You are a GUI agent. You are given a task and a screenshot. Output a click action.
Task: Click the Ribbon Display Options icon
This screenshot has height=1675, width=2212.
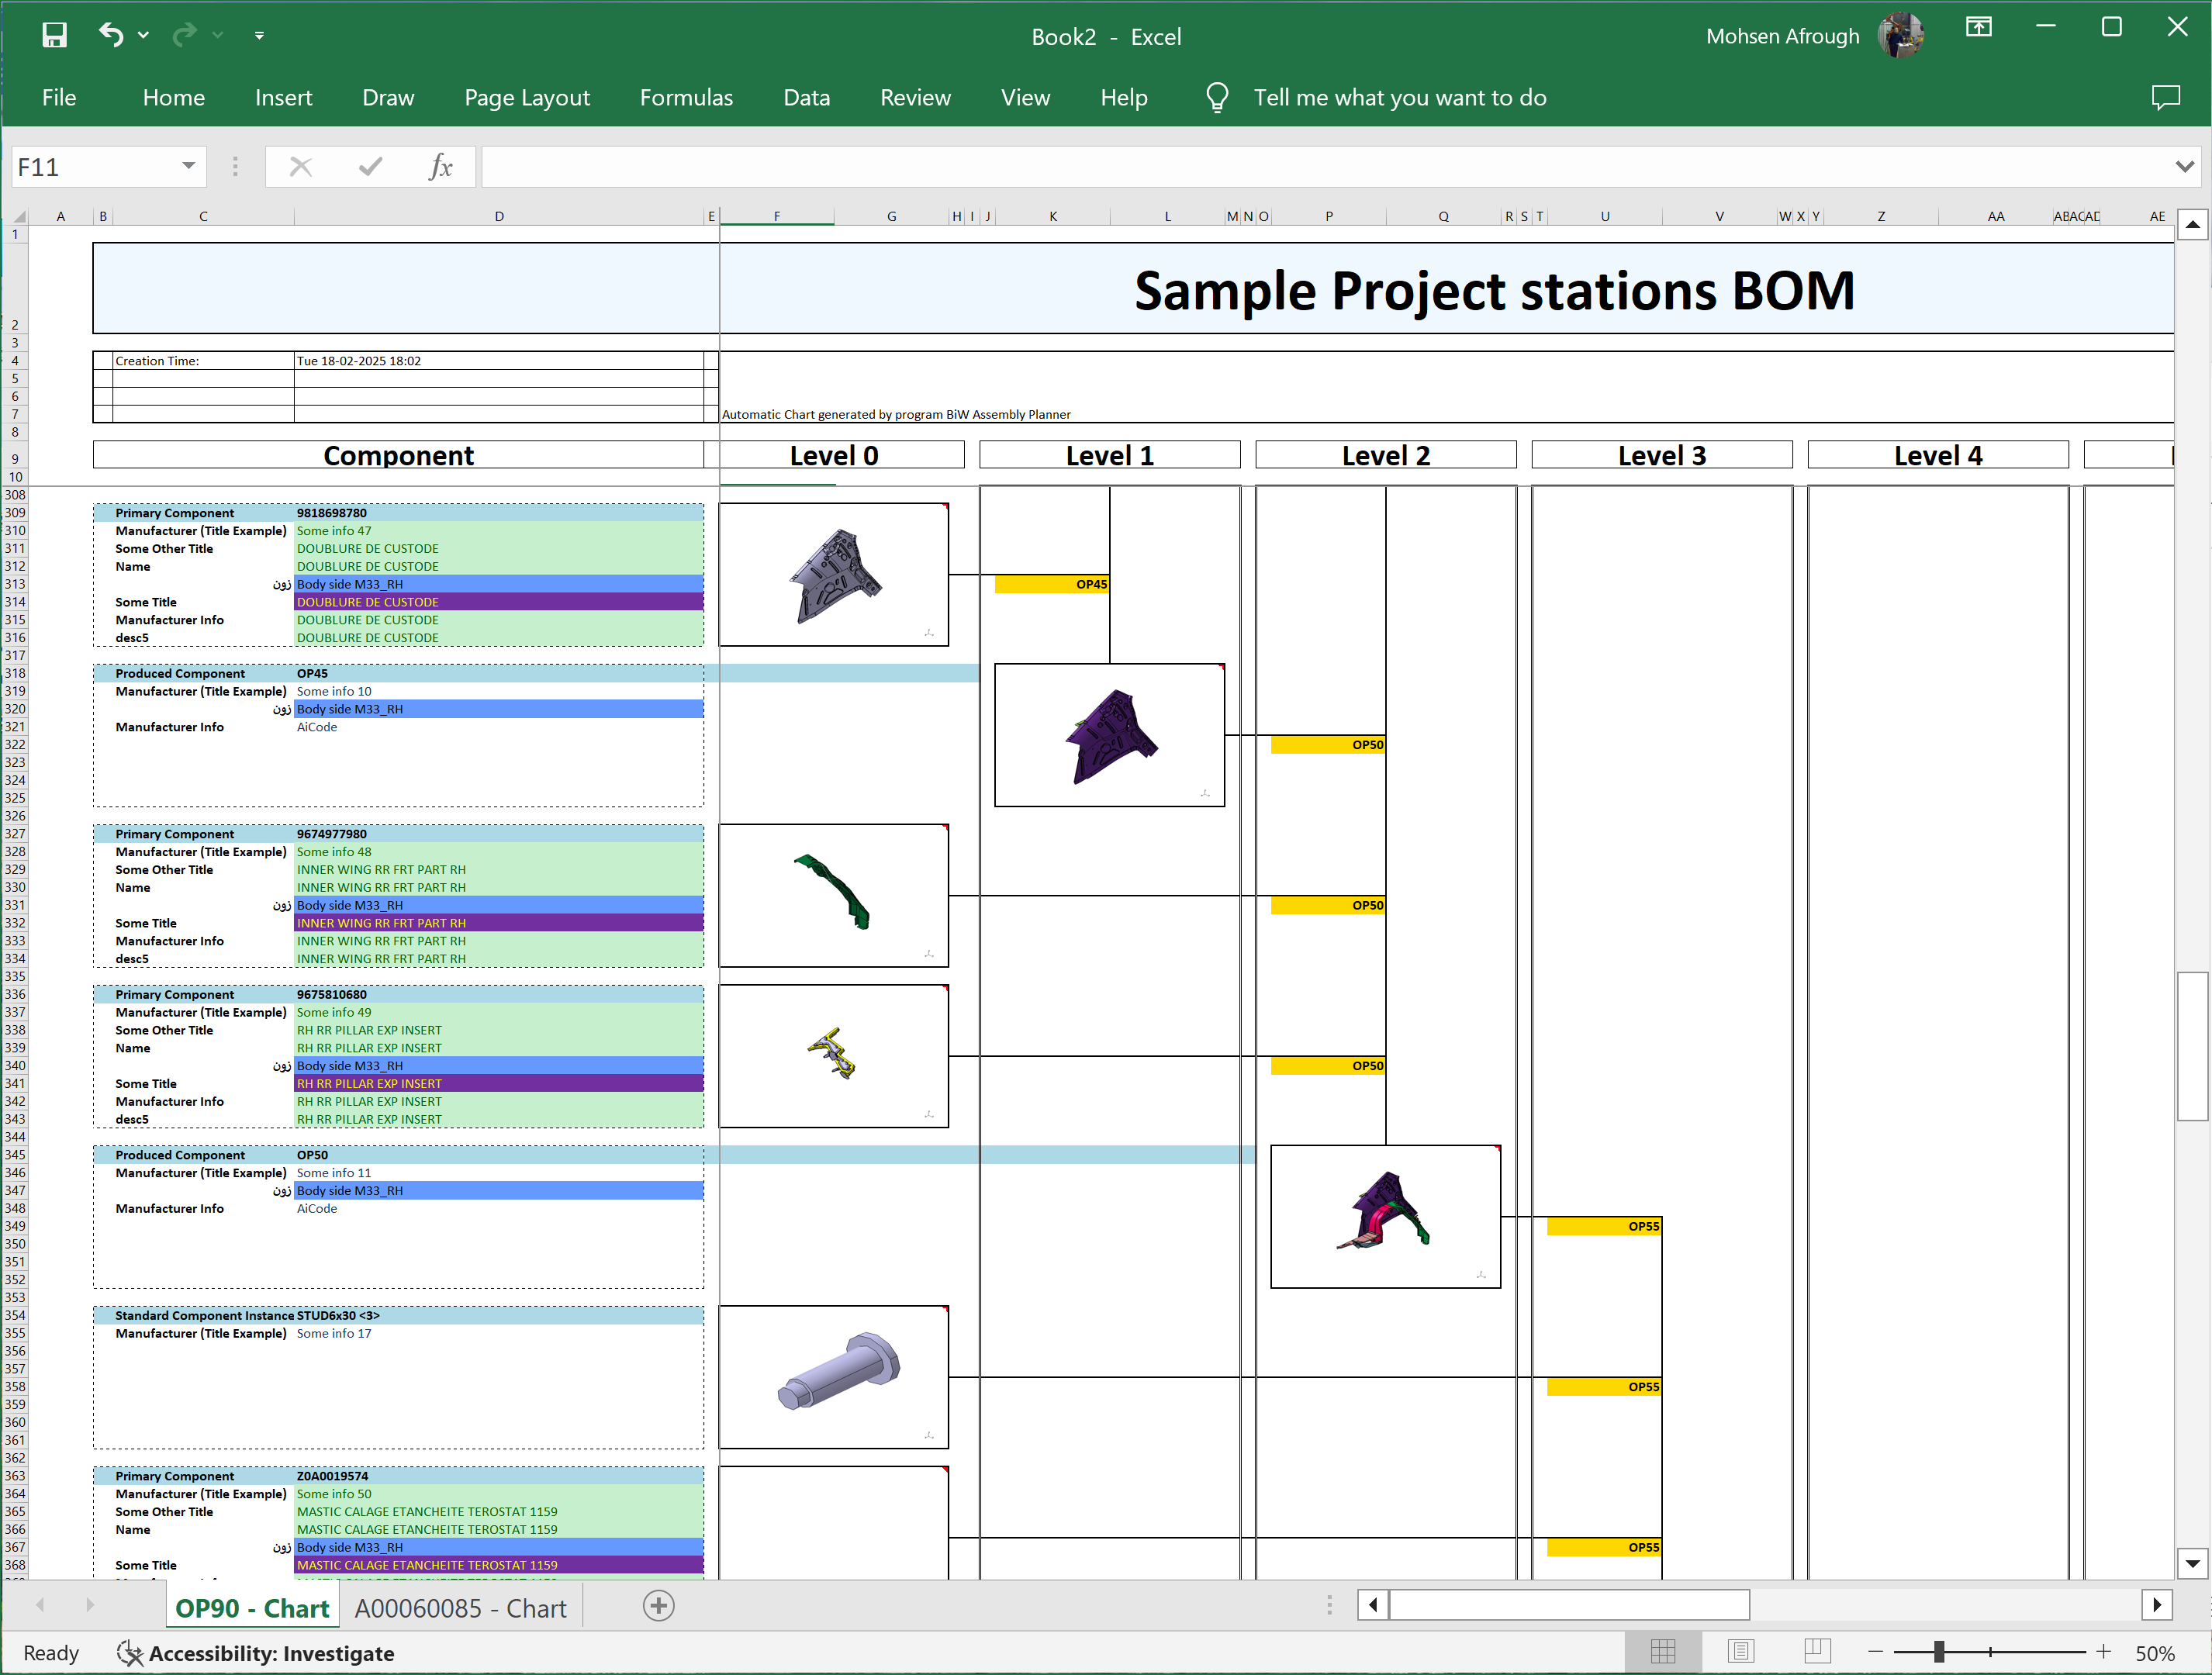pyautogui.click(x=1978, y=28)
